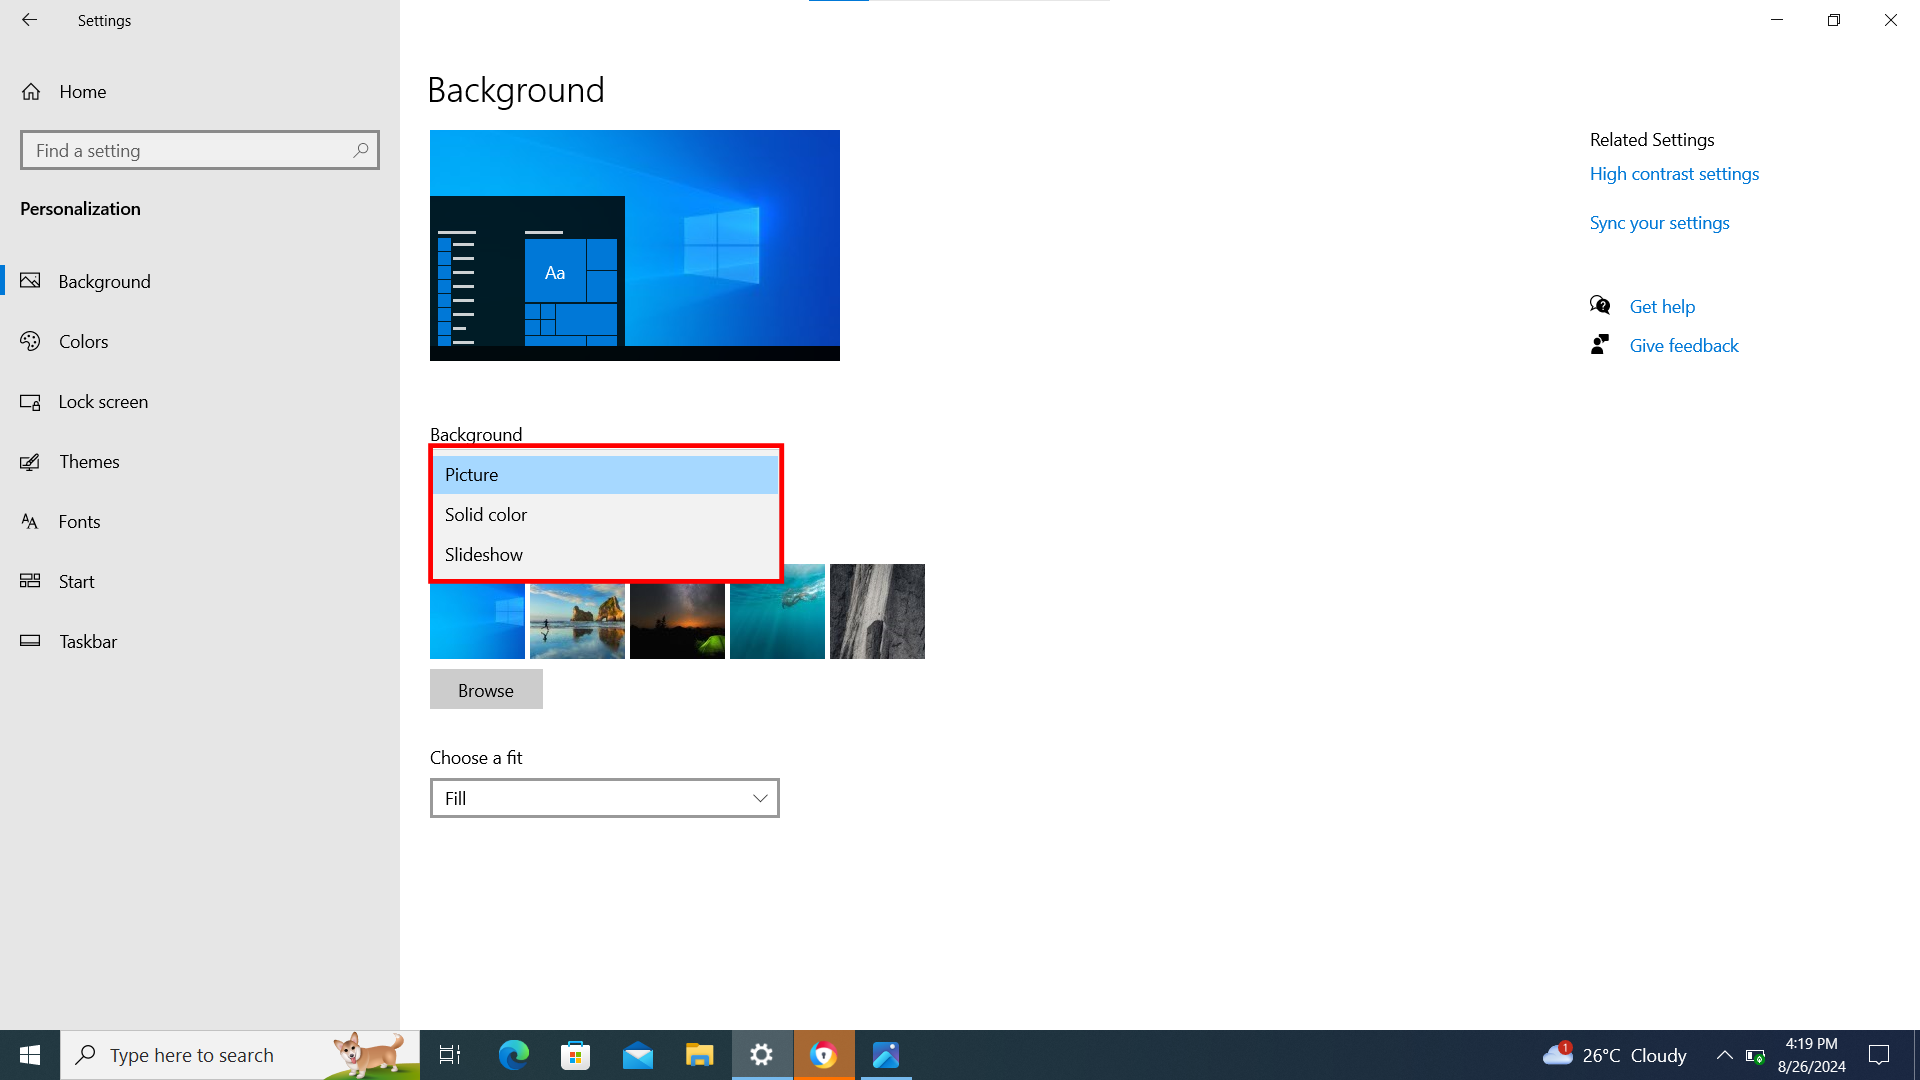Select Background in the sidebar
The height and width of the screenshot is (1080, 1920).
(x=104, y=282)
